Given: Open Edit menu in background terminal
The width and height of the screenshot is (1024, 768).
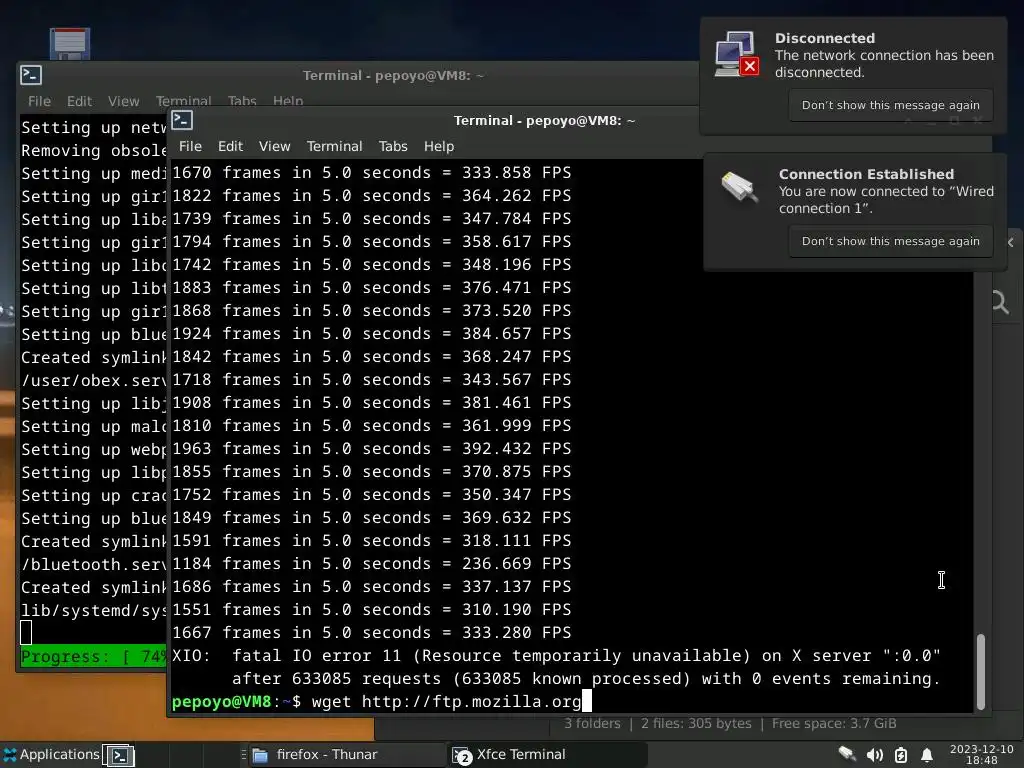Looking at the screenshot, I should point(79,101).
